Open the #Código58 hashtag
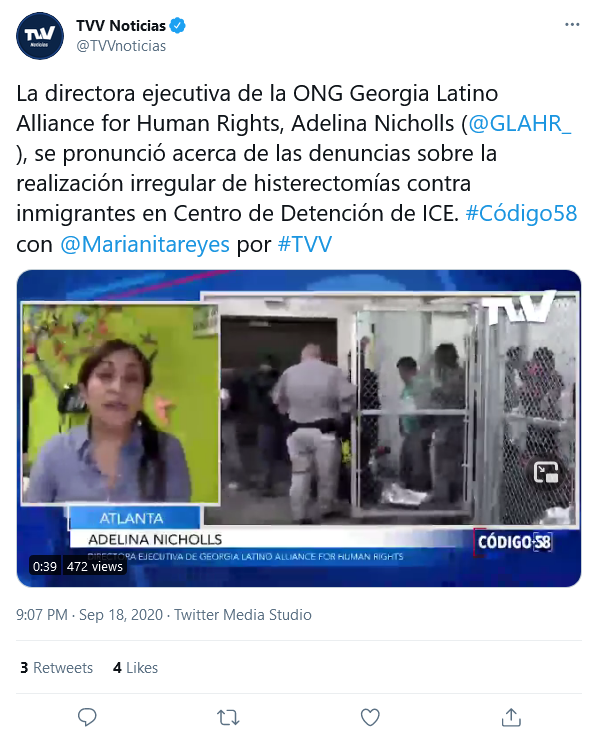Screen dimensions: 598x740 tap(521, 213)
